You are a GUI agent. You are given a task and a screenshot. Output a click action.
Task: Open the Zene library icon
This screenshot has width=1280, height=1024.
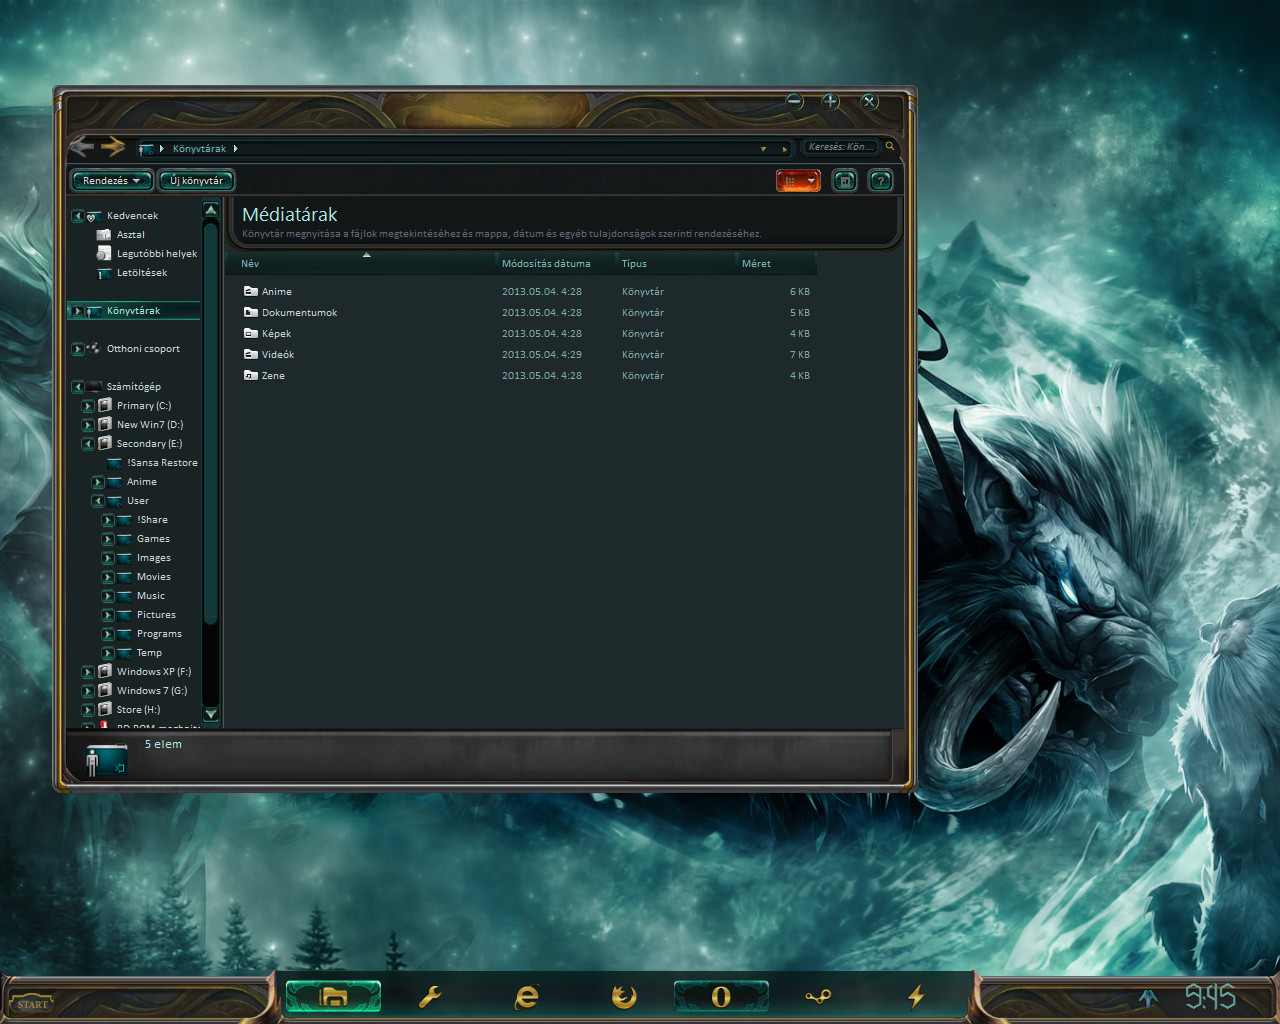click(x=251, y=375)
